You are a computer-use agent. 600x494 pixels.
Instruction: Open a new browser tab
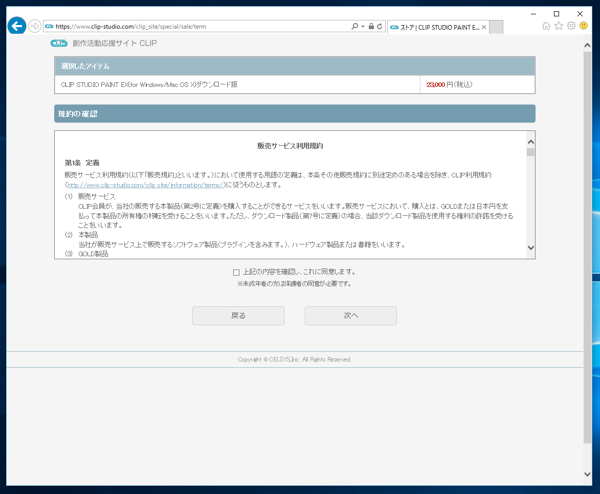496,27
